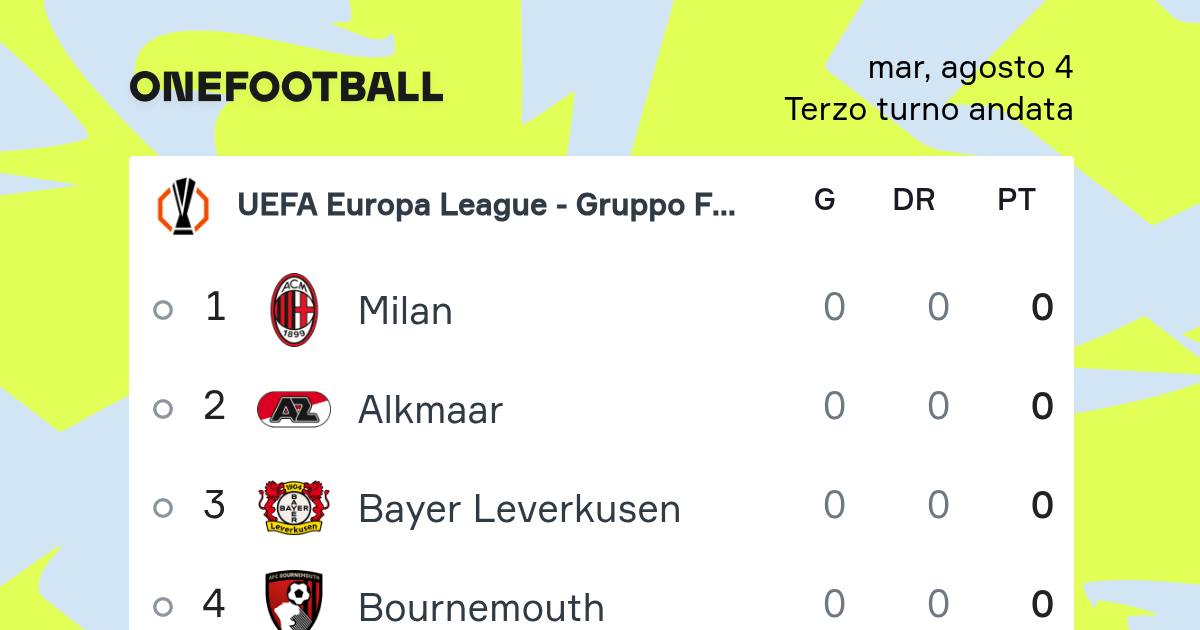Open the Alkmaar team name
Viewport: 1200px width, 630px height.
coord(430,410)
